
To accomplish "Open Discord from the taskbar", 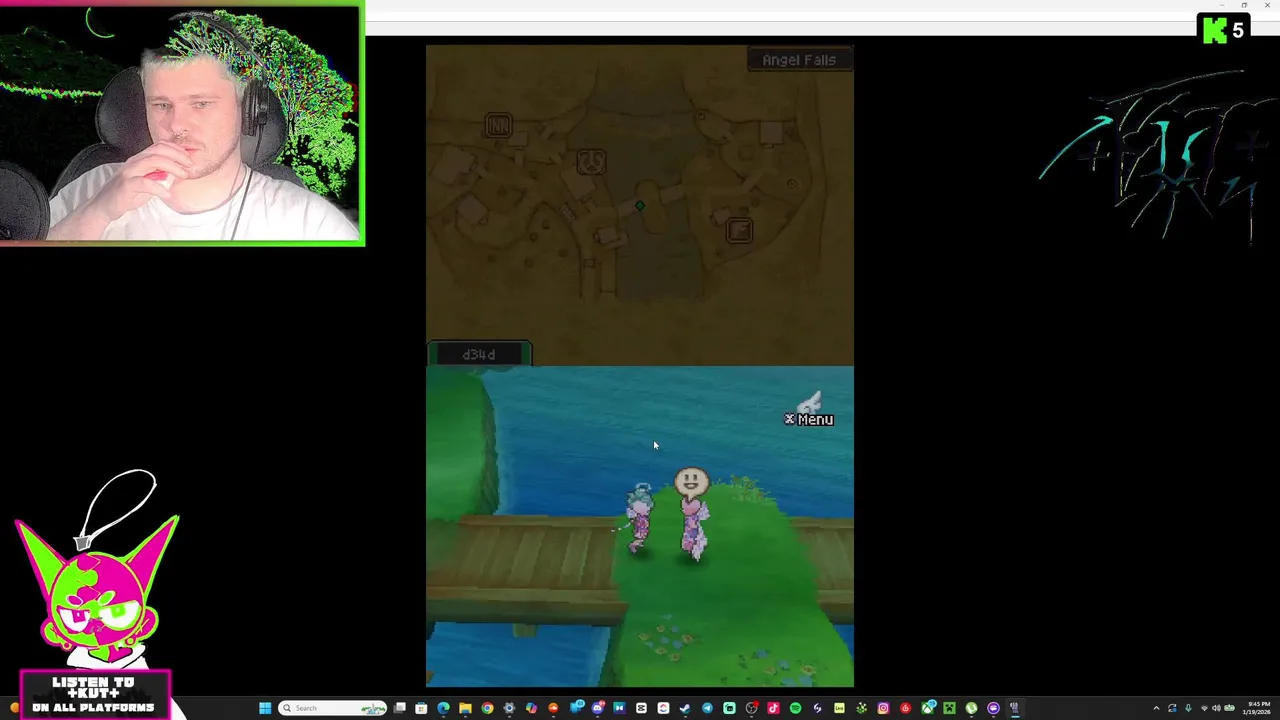I will pos(597,708).
